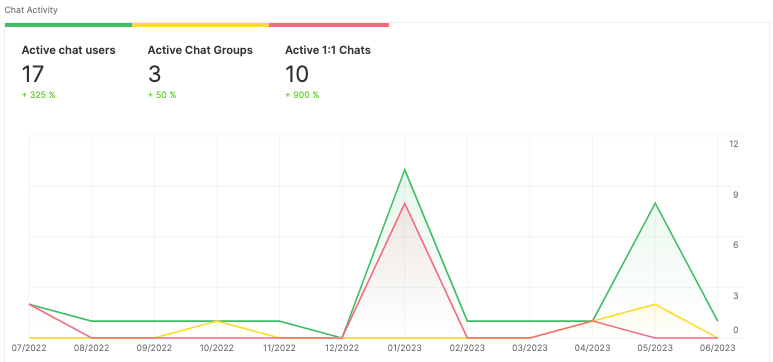This screenshot has height=362, width=773.
Task: Click the '05/2023' x-axis label
Action: 655,348
